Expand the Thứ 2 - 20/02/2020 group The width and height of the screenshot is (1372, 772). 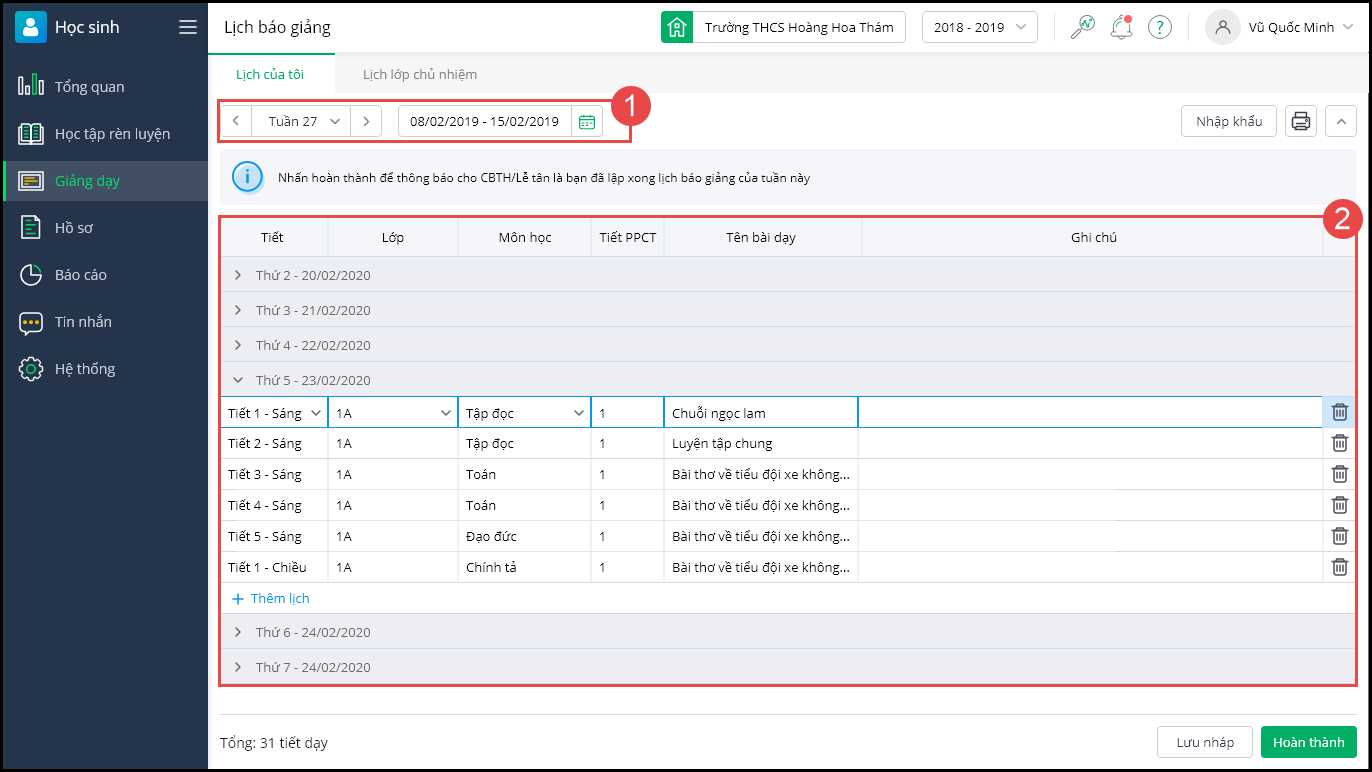[238, 275]
